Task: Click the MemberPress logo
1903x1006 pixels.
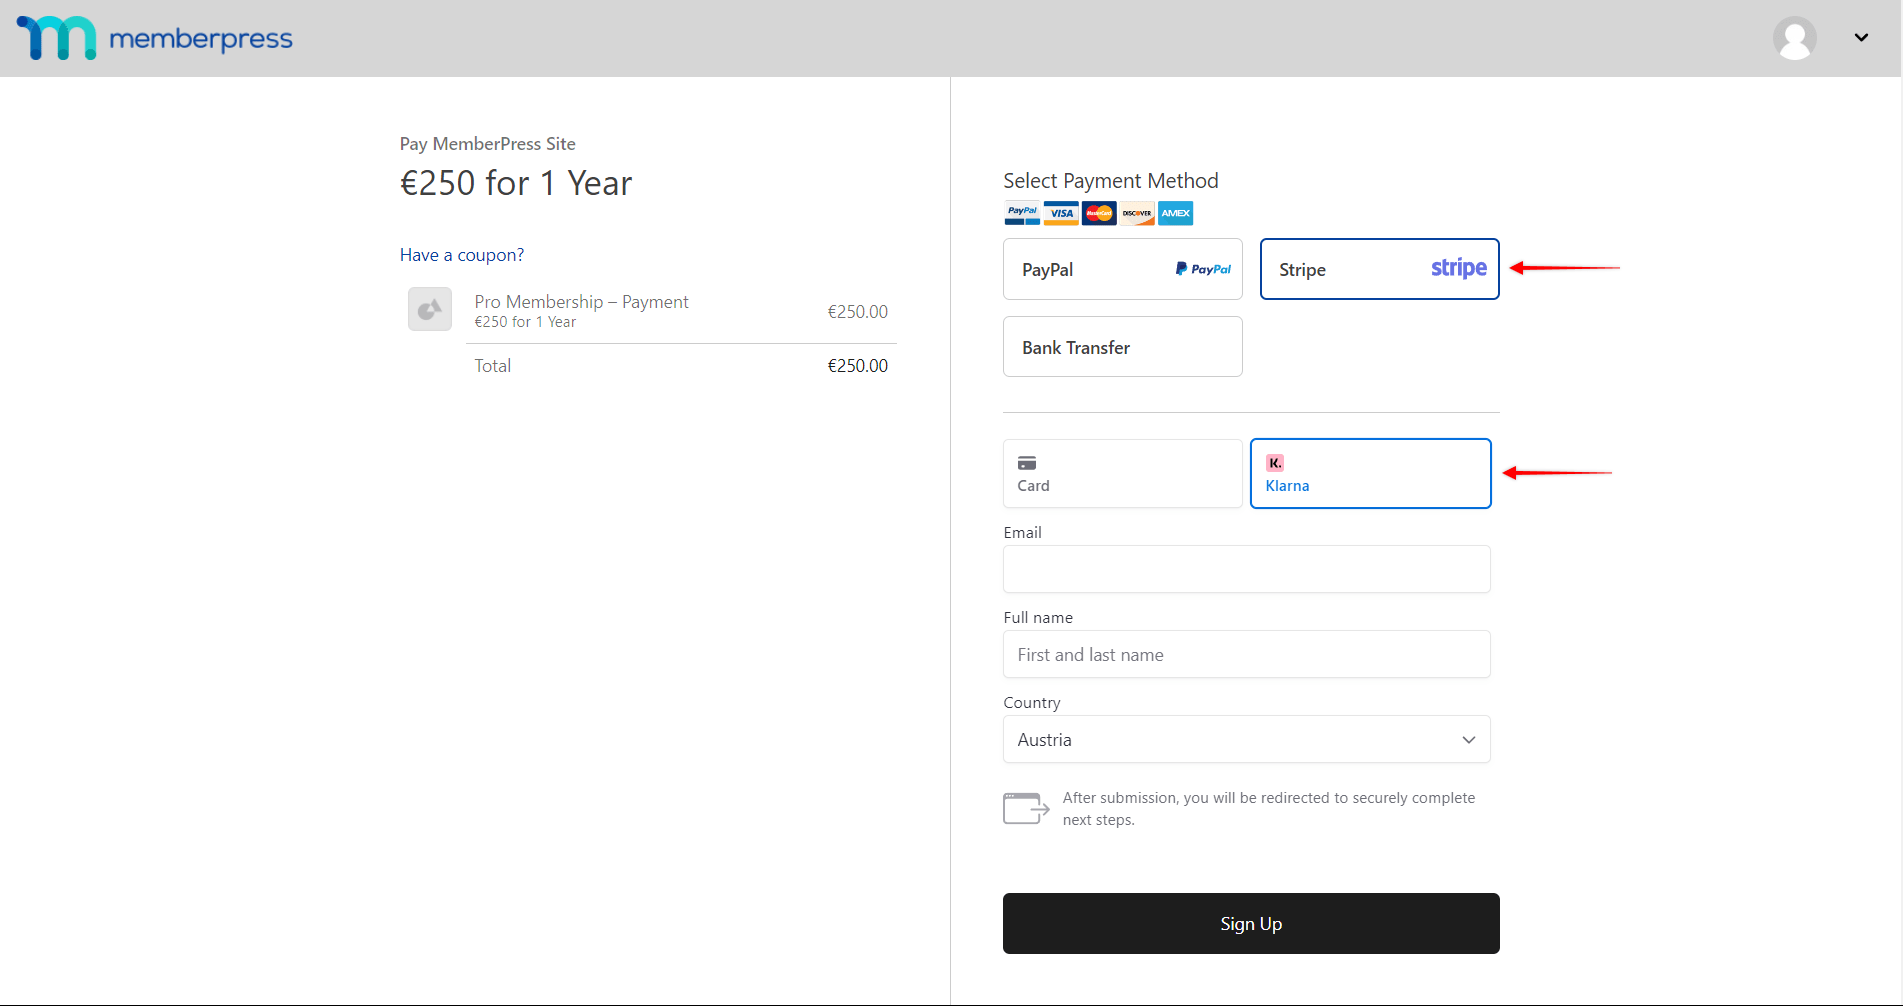Action: [x=155, y=38]
